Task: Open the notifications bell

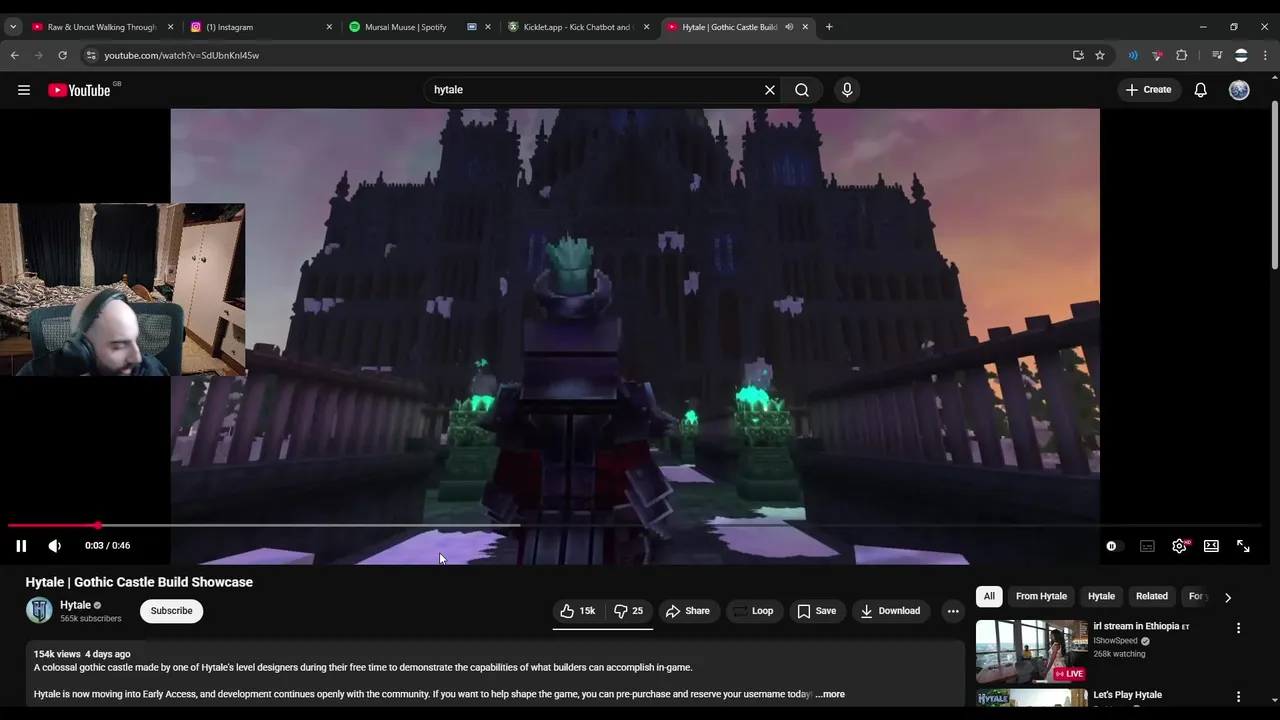Action: [x=1201, y=90]
